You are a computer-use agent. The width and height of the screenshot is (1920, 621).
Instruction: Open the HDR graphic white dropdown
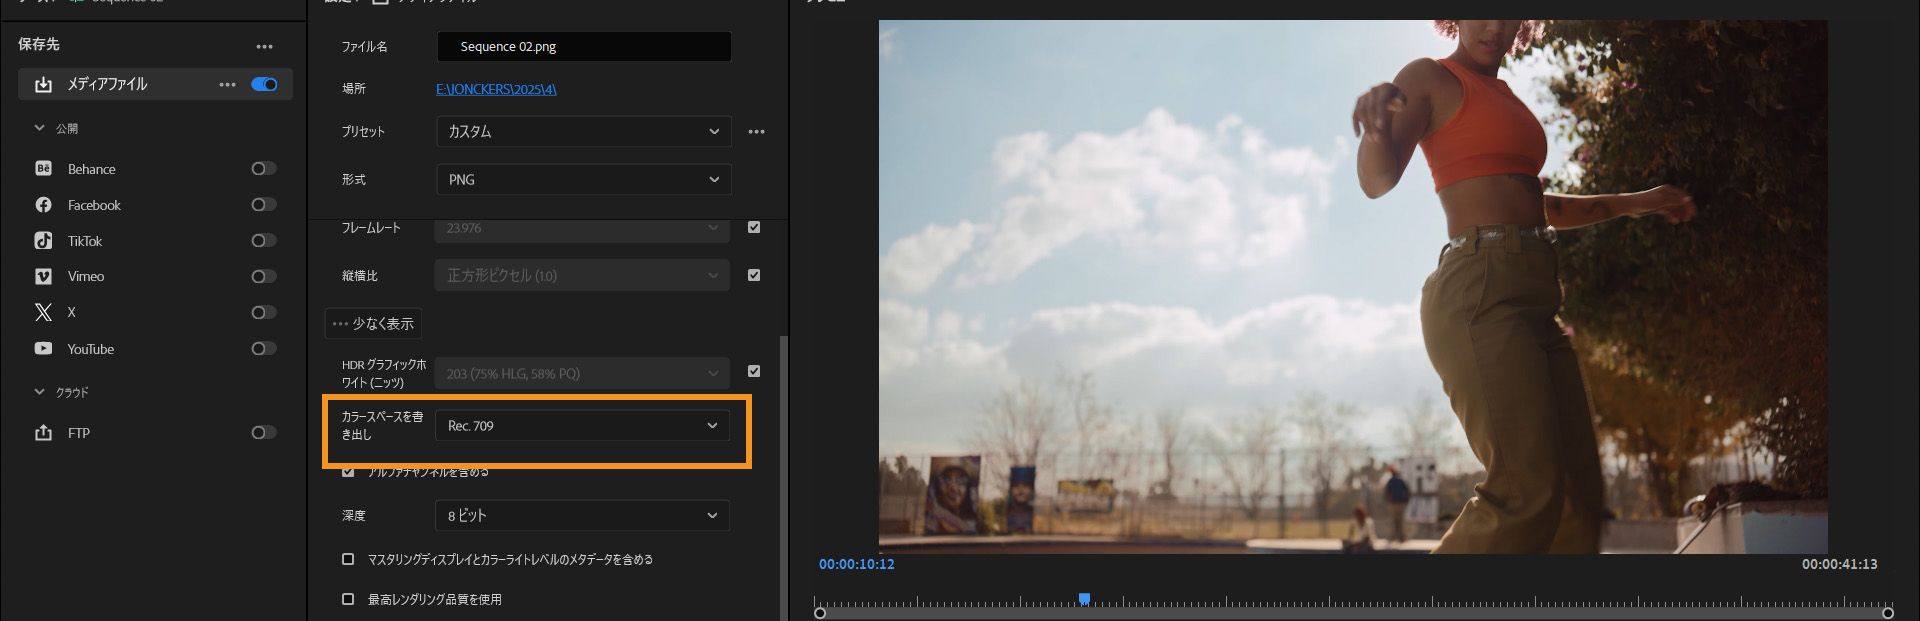point(583,374)
